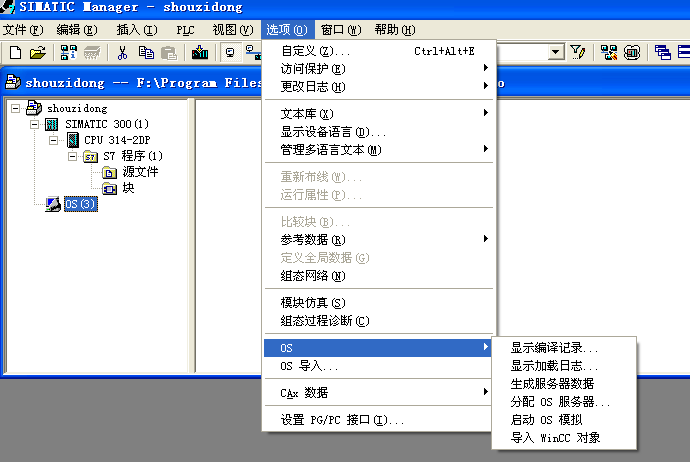The height and width of the screenshot is (462, 690).
Task: Open the filter combo box dropdown arrow
Action: pyautogui.click(x=556, y=52)
